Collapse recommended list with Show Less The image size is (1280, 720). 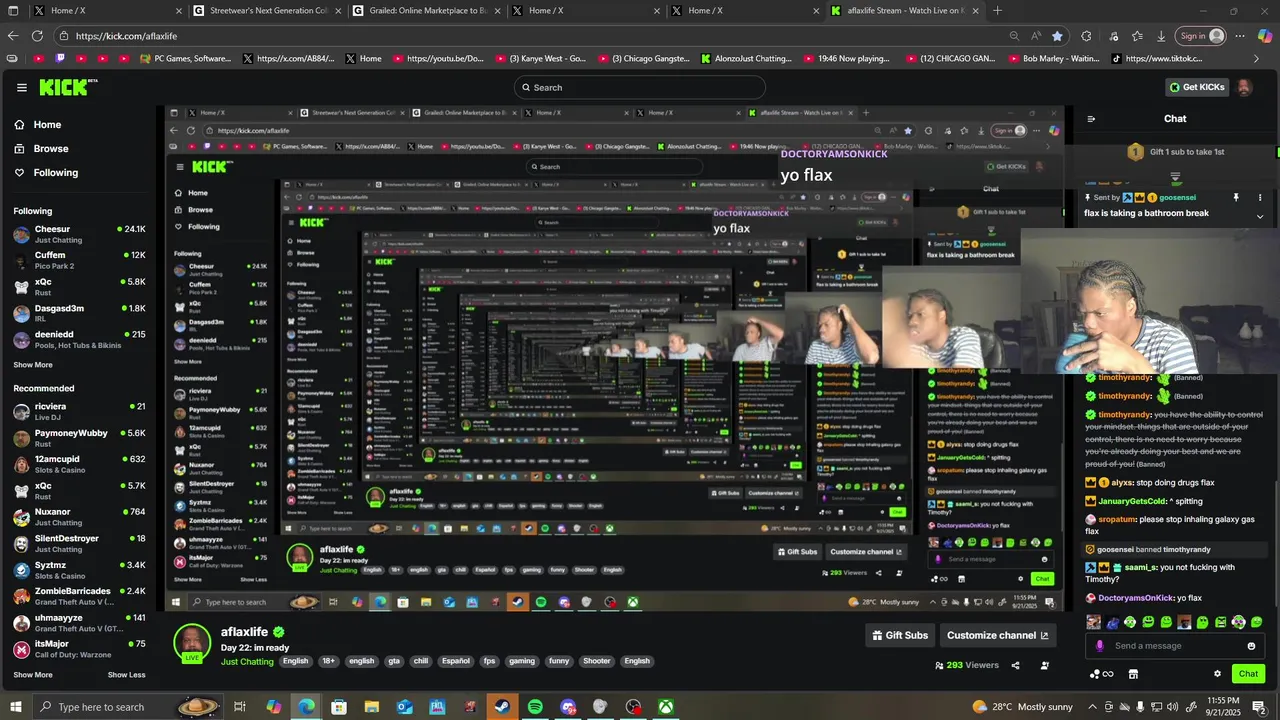pyautogui.click(x=127, y=675)
